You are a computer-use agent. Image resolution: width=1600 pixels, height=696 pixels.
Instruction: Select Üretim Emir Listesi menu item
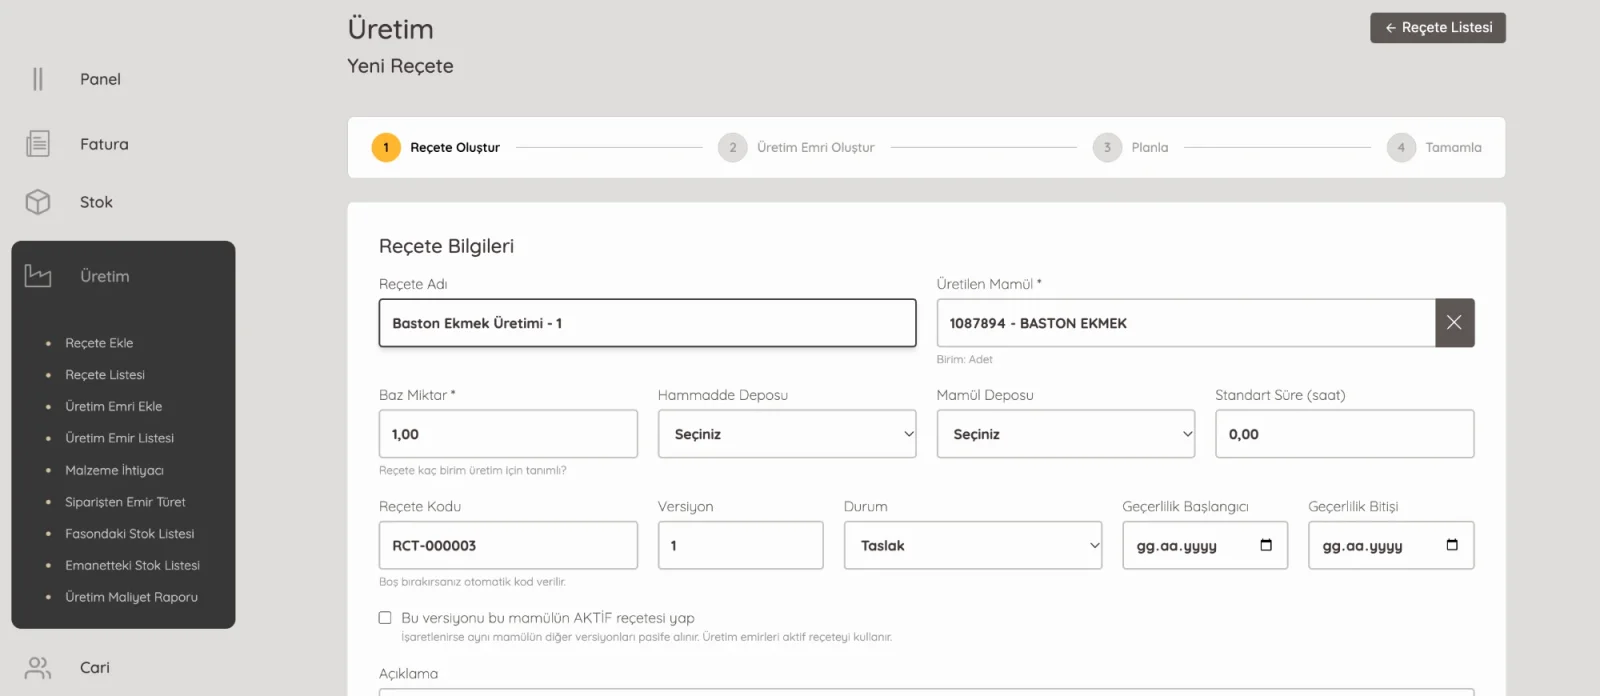[x=120, y=438]
